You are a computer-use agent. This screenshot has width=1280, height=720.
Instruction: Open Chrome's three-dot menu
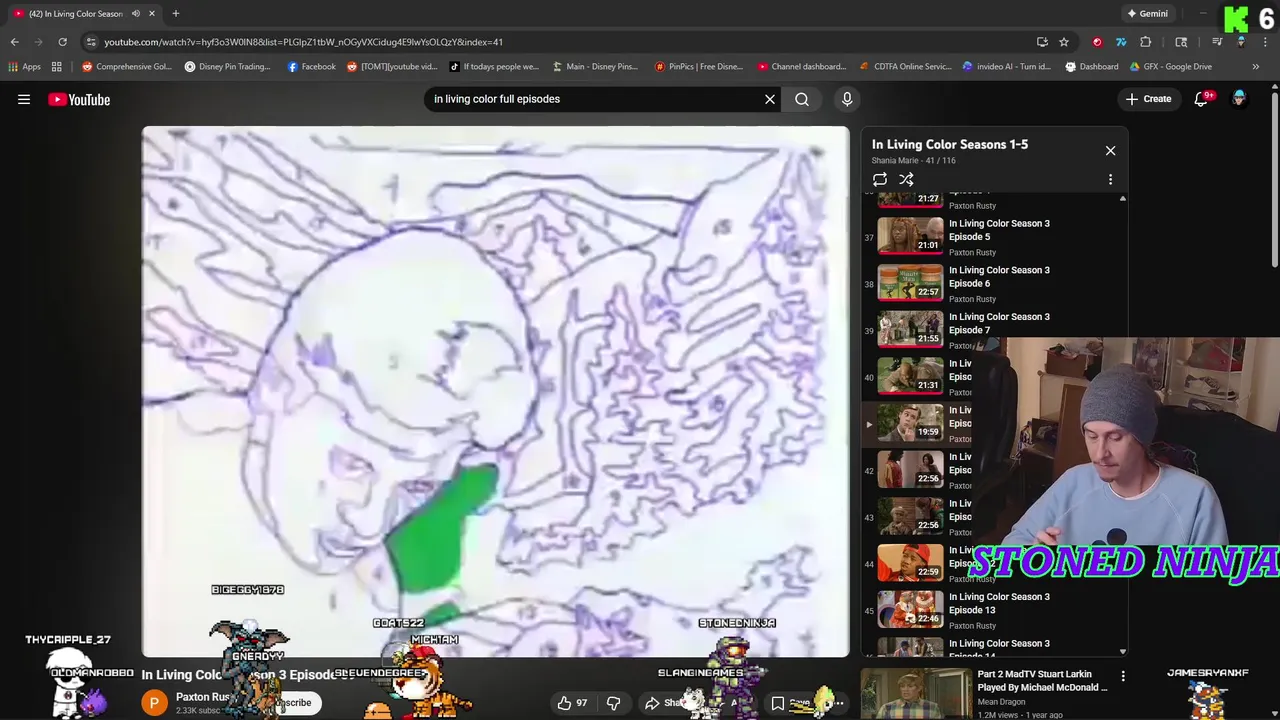click(1265, 42)
